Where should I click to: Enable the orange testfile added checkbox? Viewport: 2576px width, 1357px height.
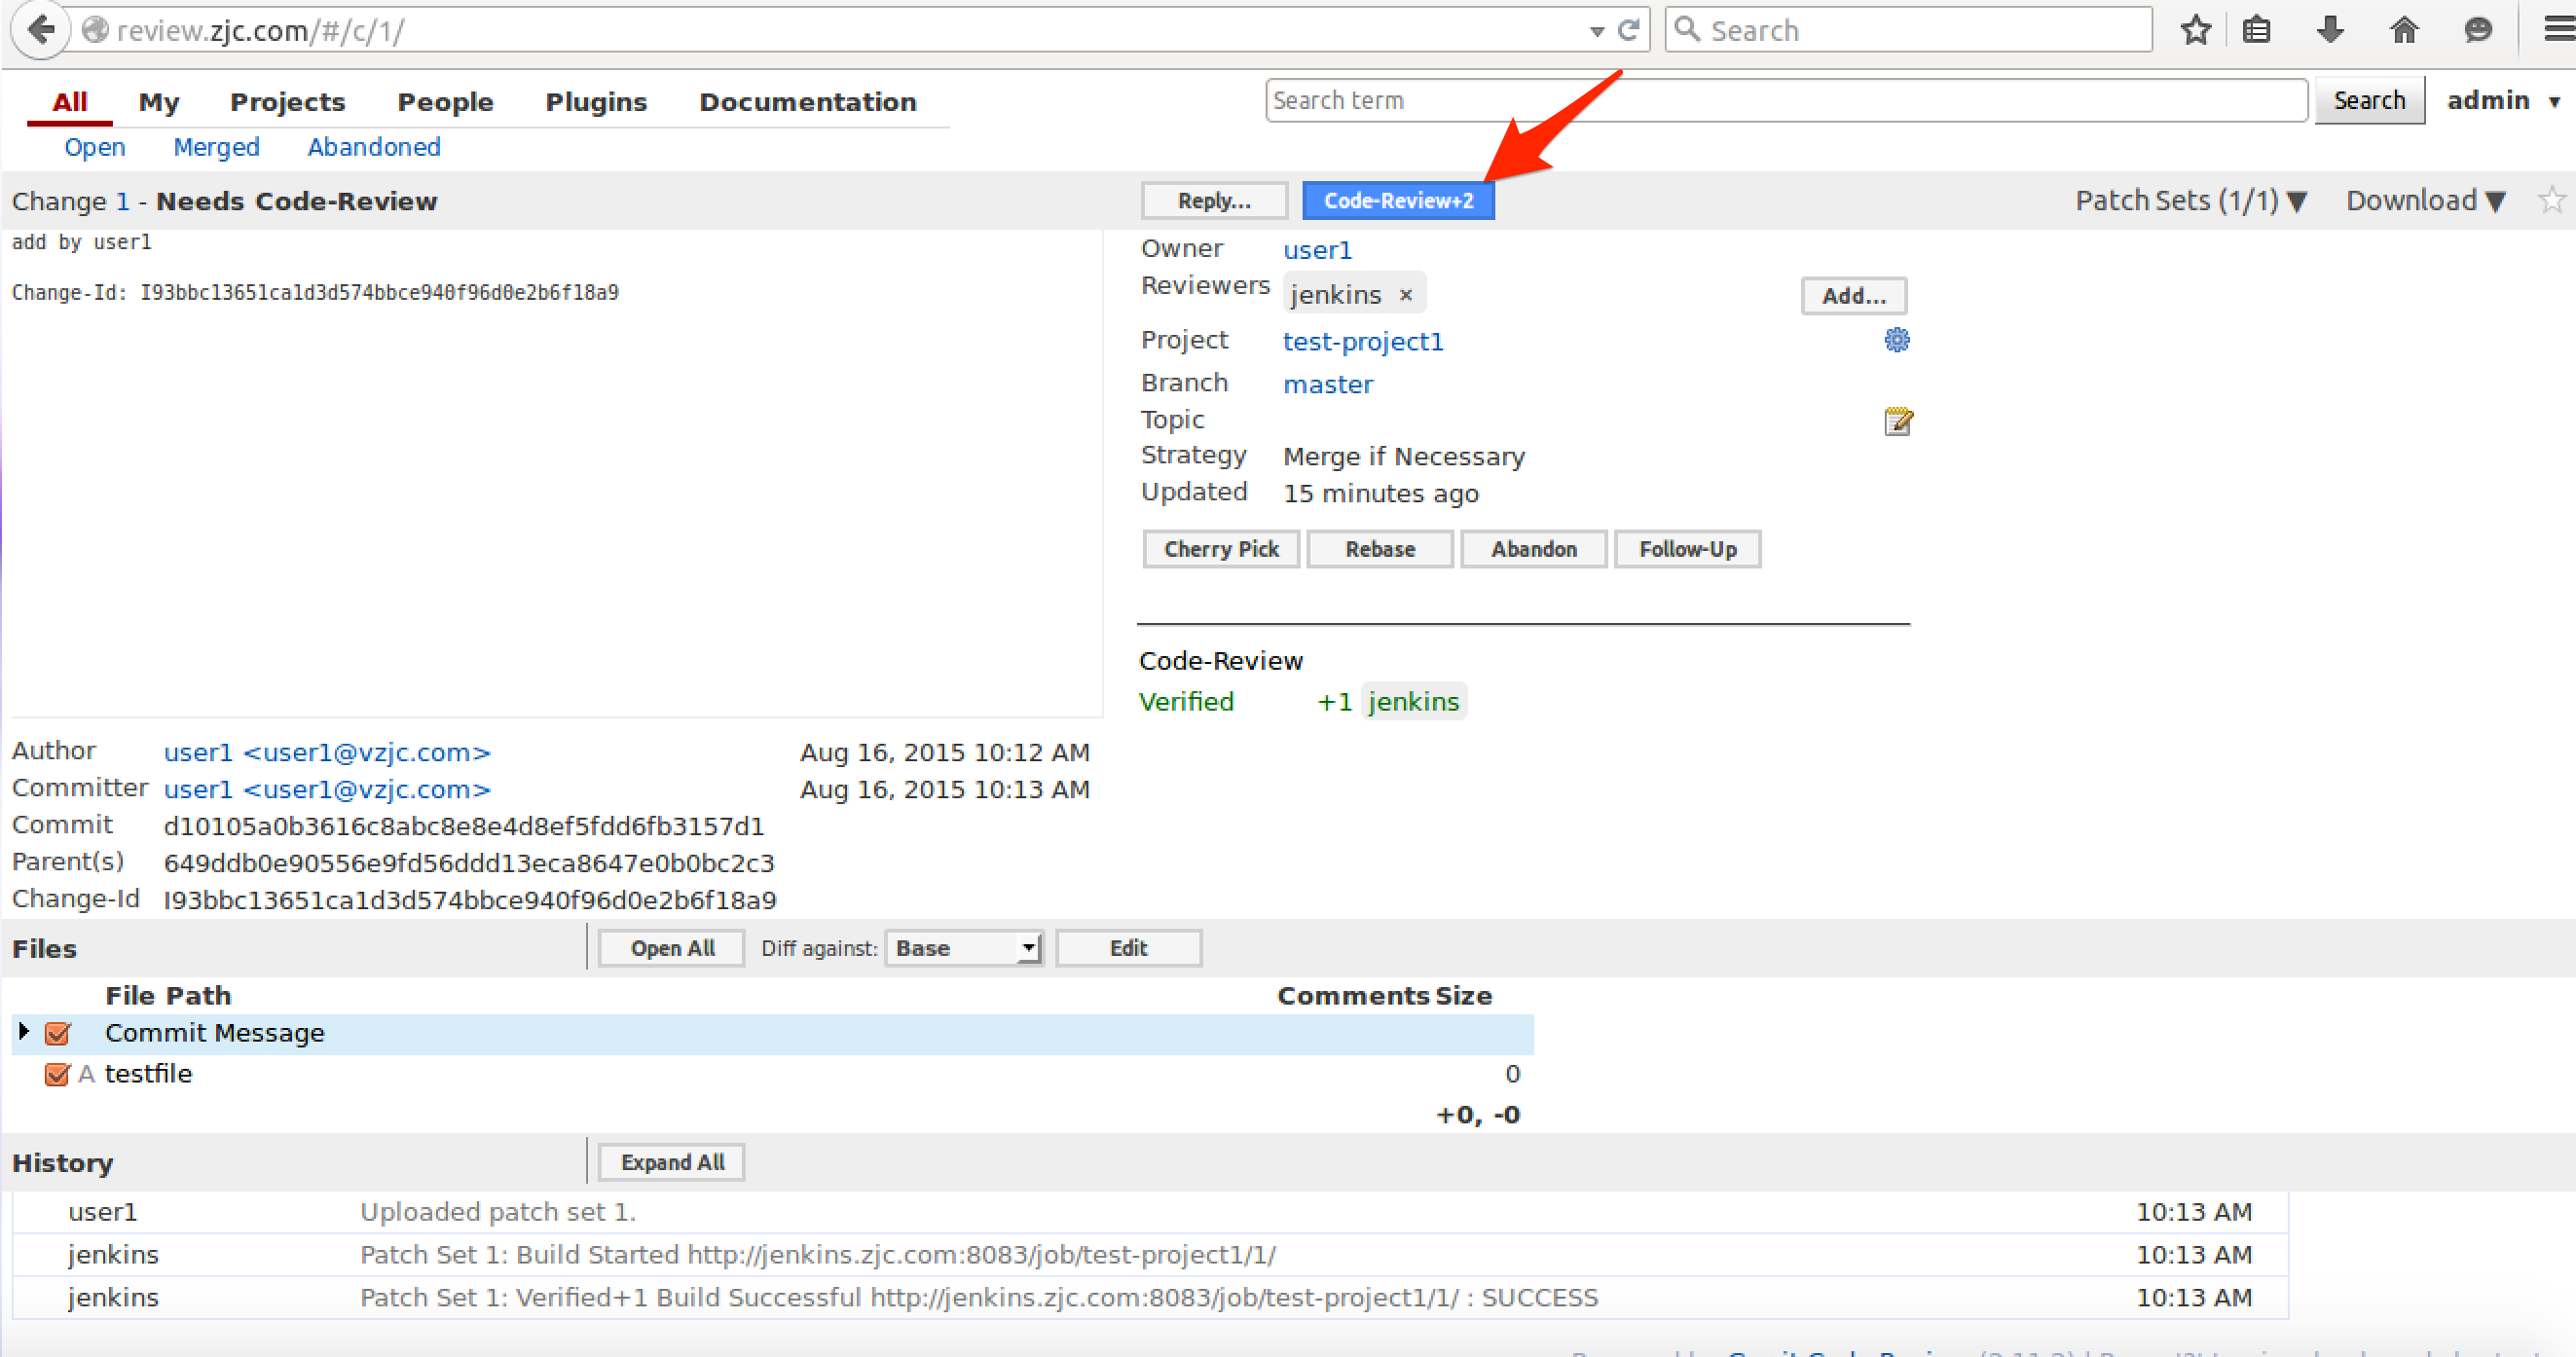tap(55, 1073)
